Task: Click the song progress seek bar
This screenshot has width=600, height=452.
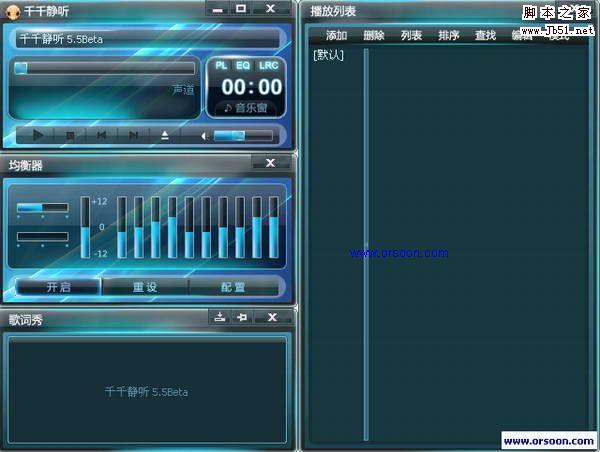Action: tap(104, 68)
